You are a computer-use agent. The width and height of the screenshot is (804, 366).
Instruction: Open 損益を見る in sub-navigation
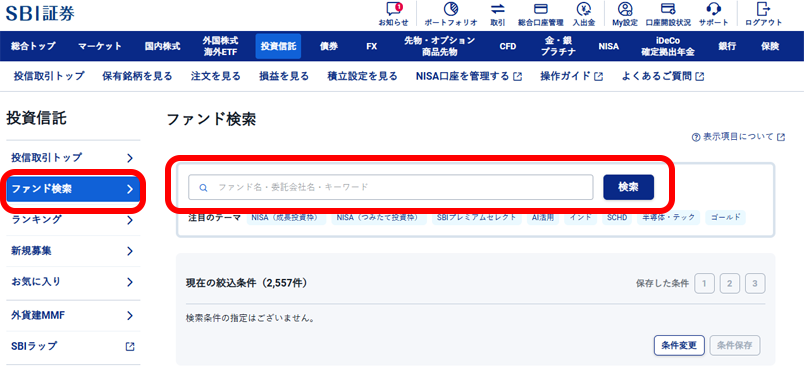point(284,76)
